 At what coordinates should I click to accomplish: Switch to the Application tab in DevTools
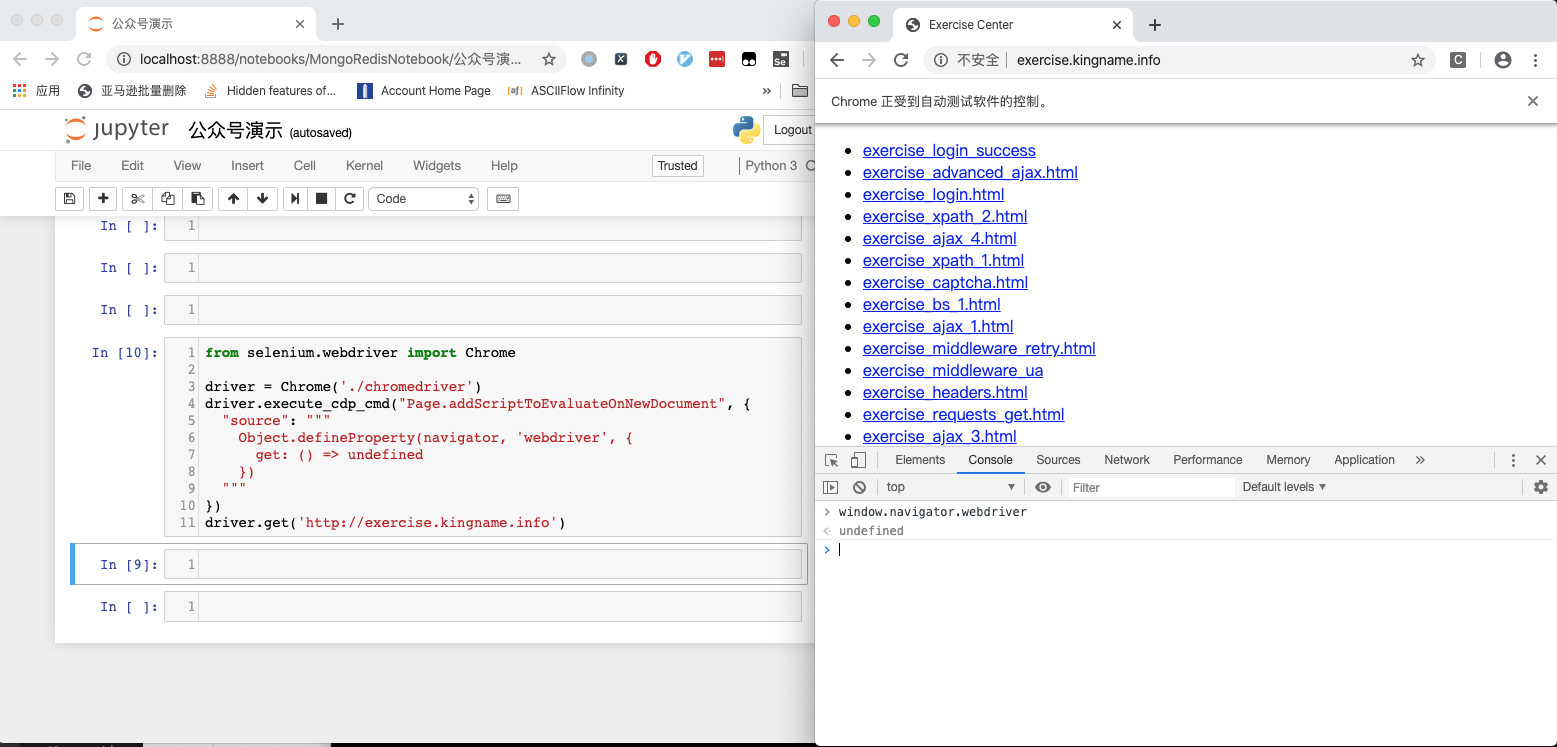[1364, 460]
